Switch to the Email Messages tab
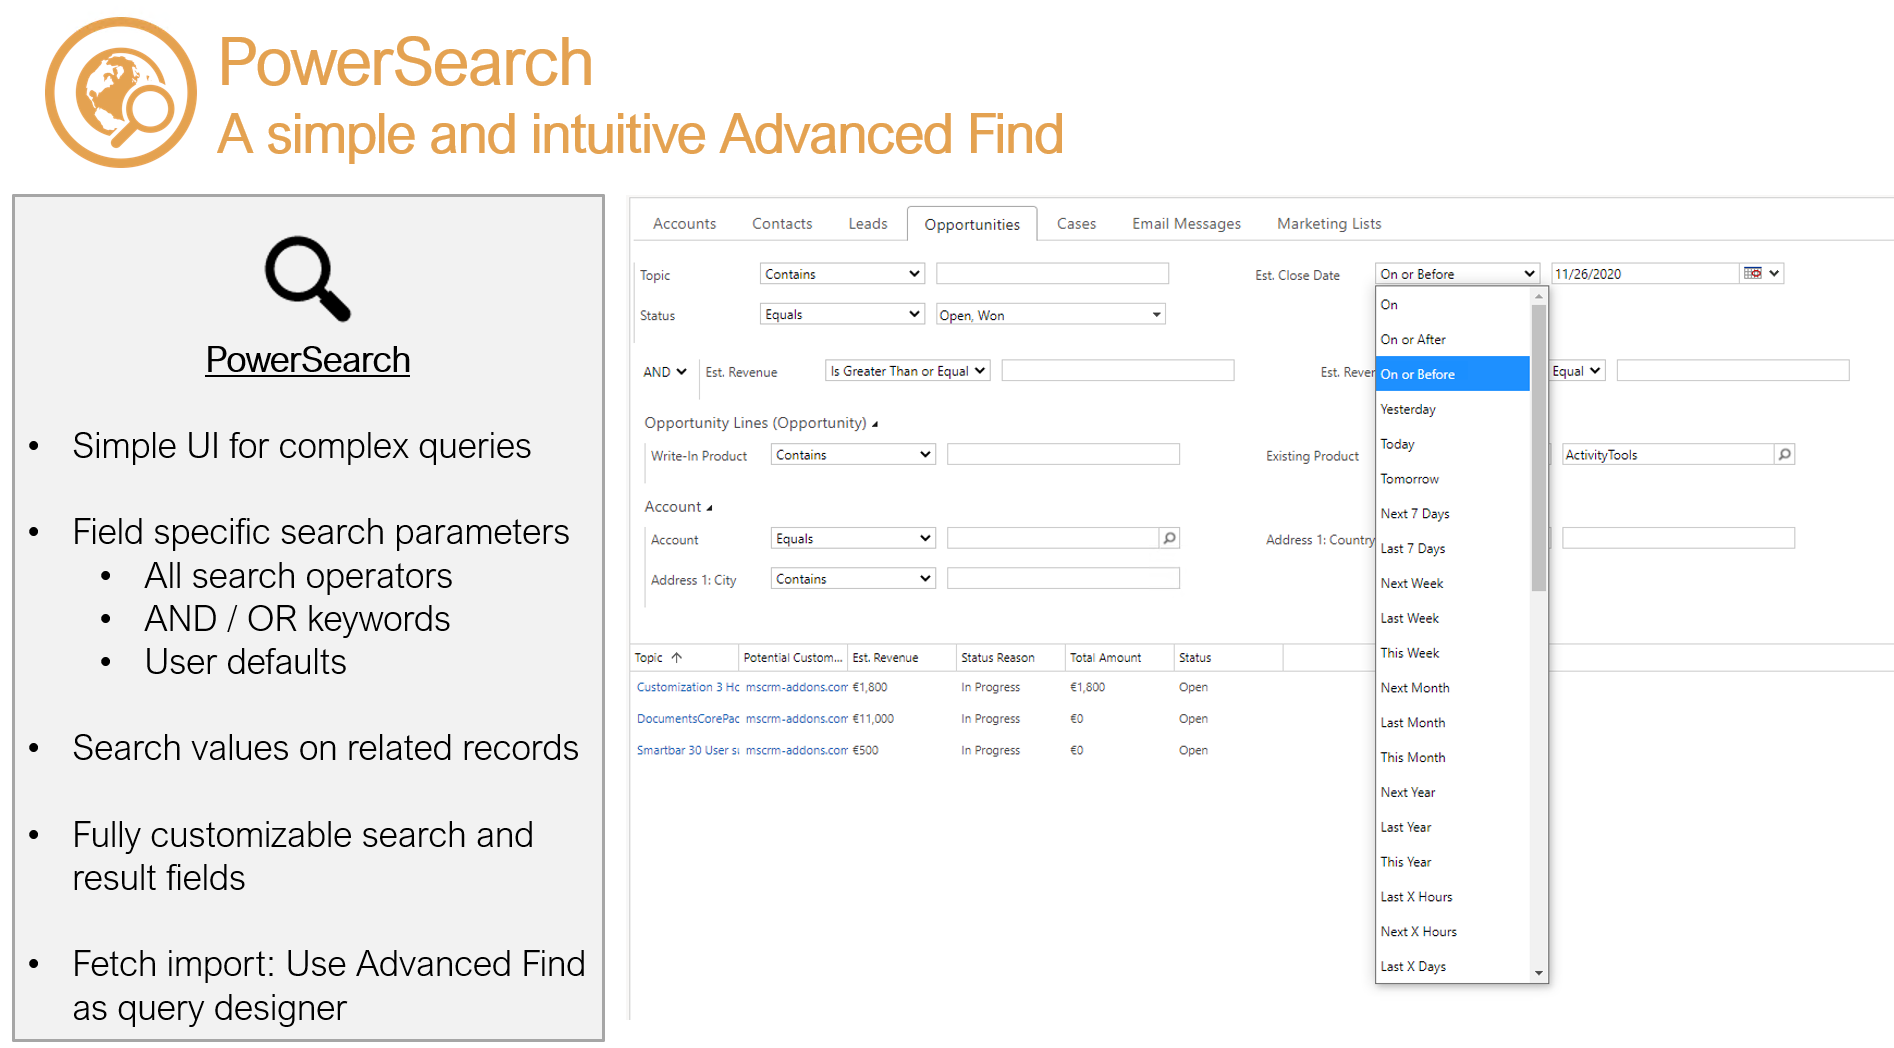This screenshot has height=1048, width=1894. coord(1185,223)
